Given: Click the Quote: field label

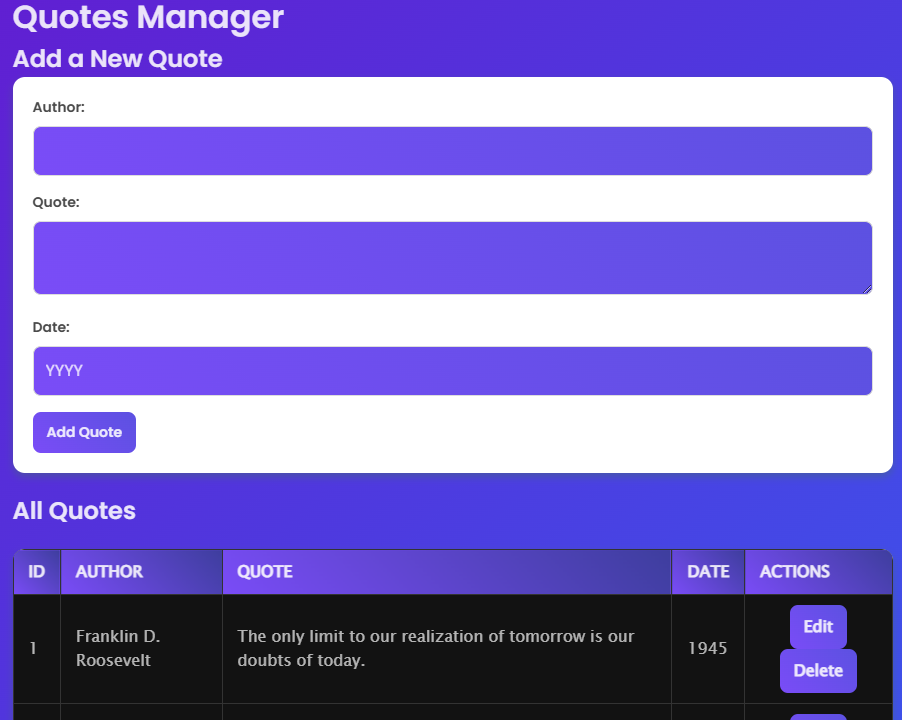Looking at the screenshot, I should pyautogui.click(x=56, y=202).
